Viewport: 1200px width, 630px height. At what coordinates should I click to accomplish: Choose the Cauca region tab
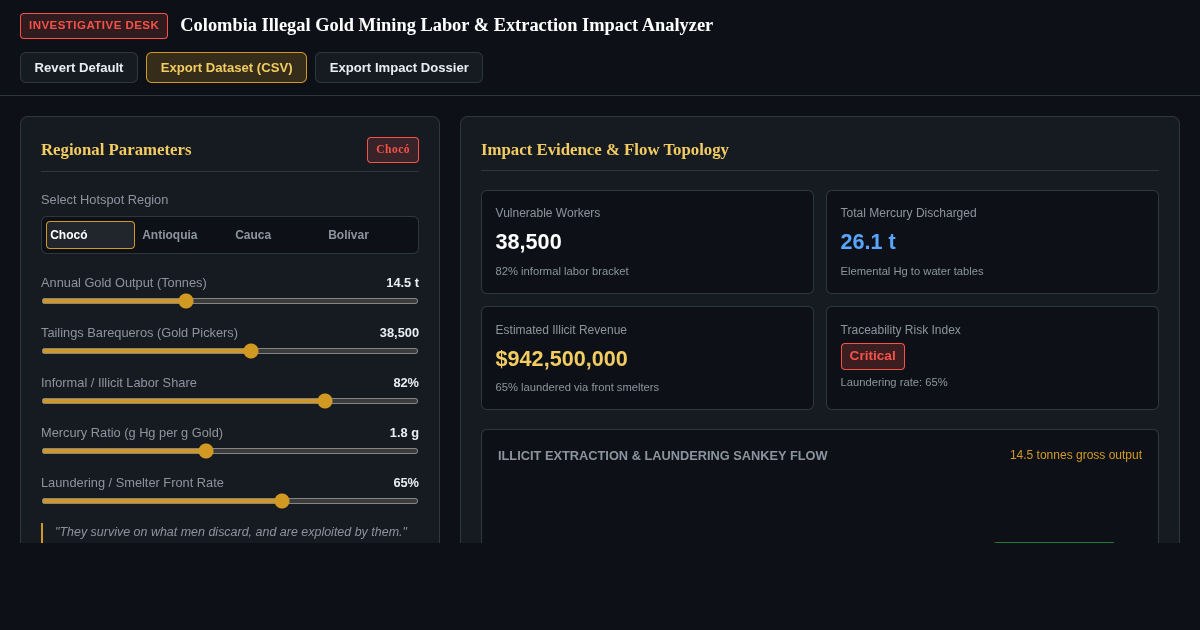point(276,235)
